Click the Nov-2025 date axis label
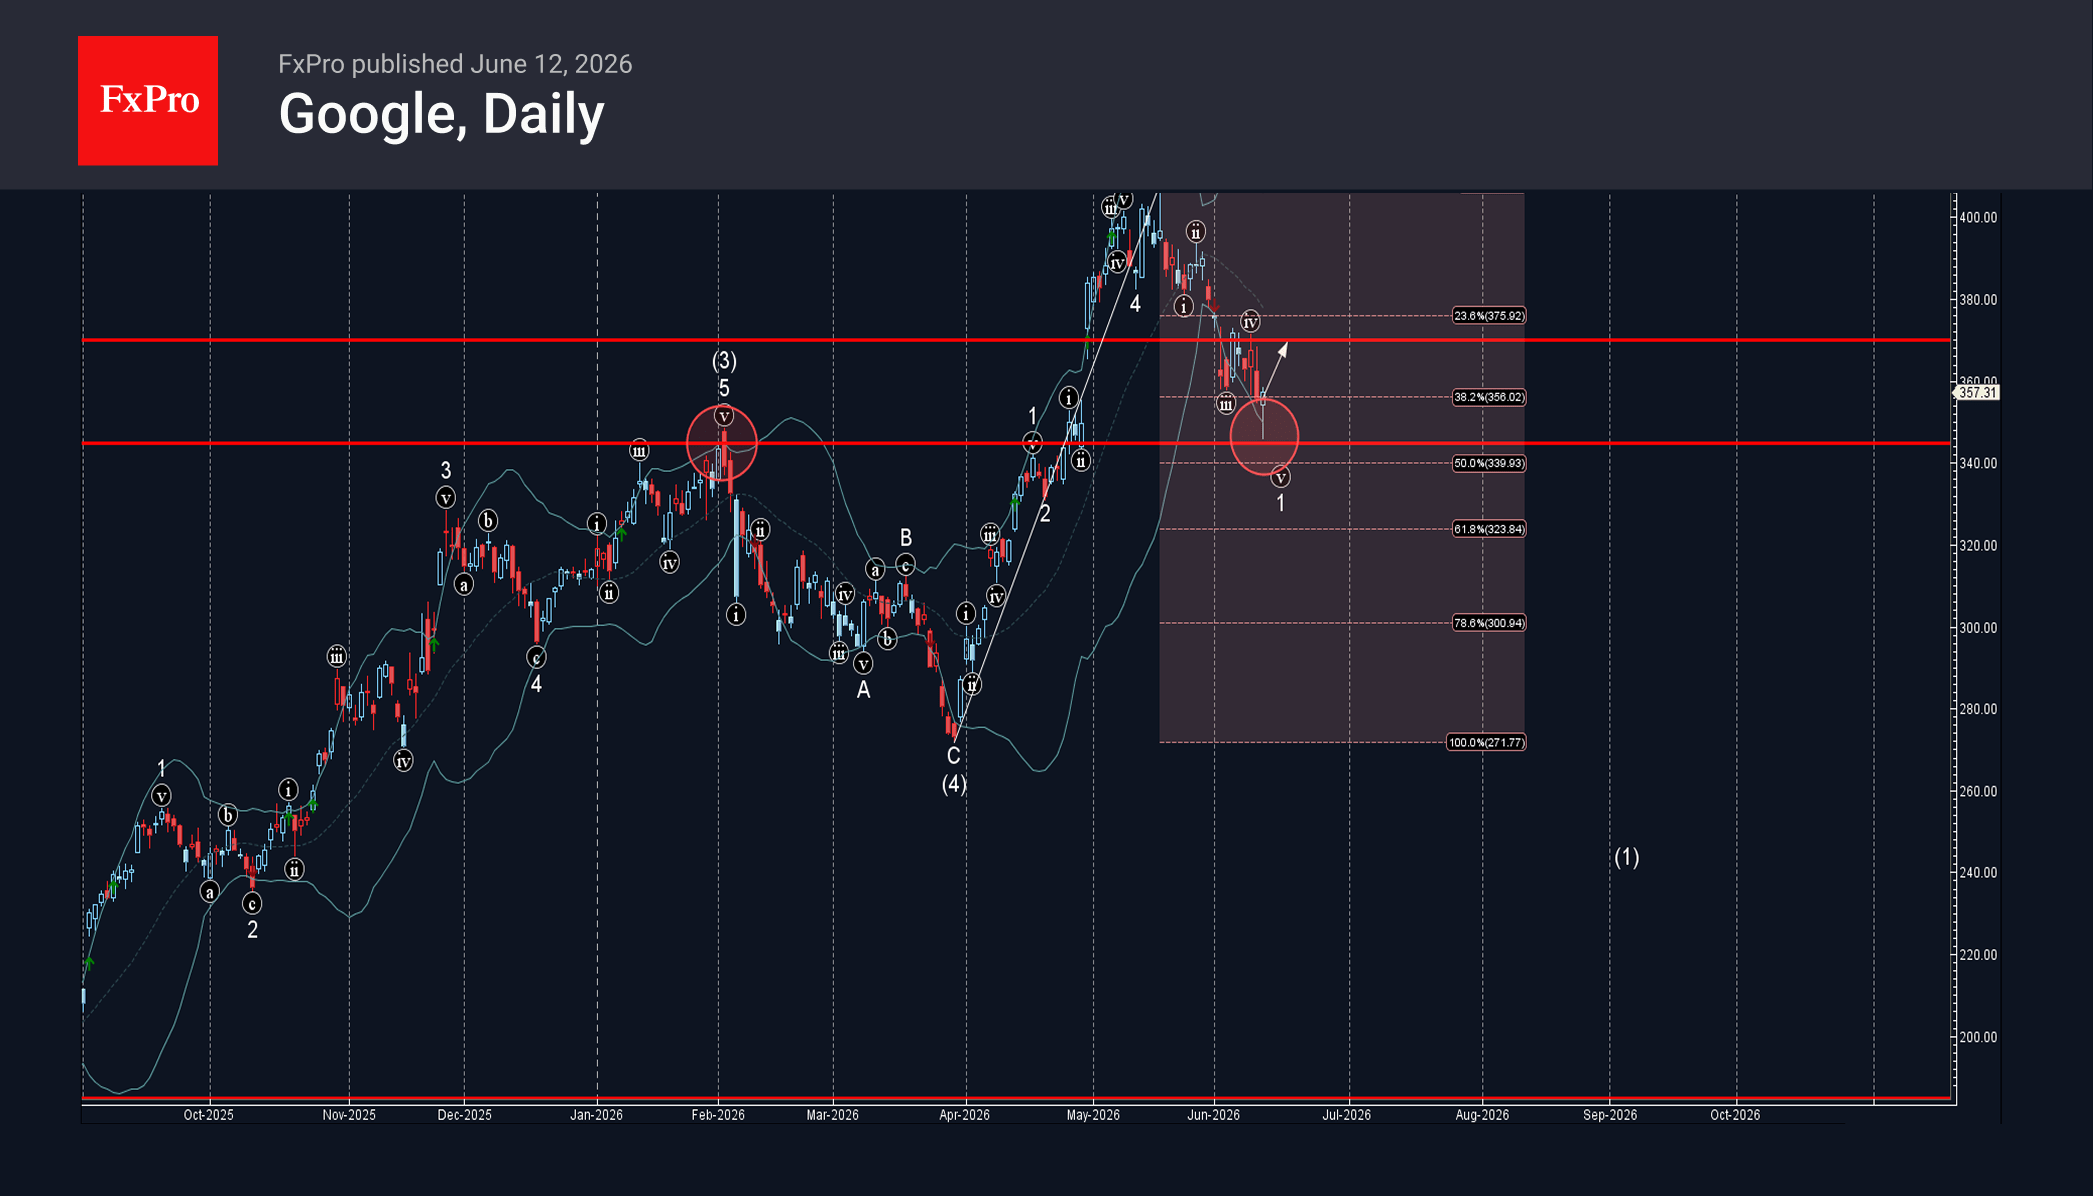The height and width of the screenshot is (1196, 2093). (349, 1115)
